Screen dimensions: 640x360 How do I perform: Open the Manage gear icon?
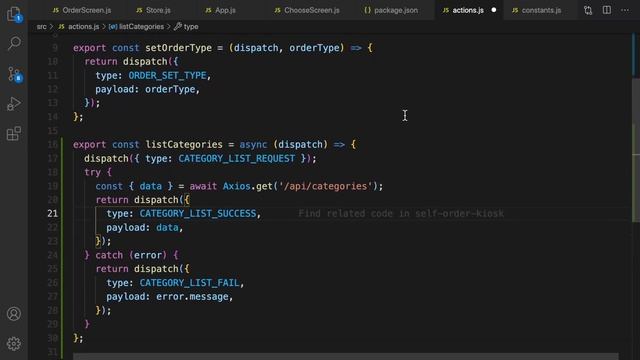coord(14,344)
